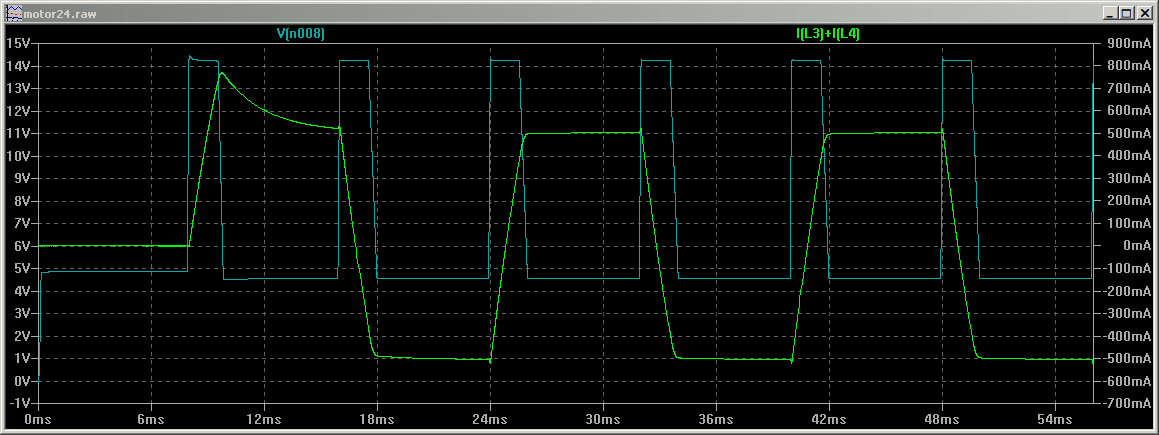Click the 18ms time axis label
Image resolution: width=1159 pixels, height=435 pixels.
tap(377, 419)
